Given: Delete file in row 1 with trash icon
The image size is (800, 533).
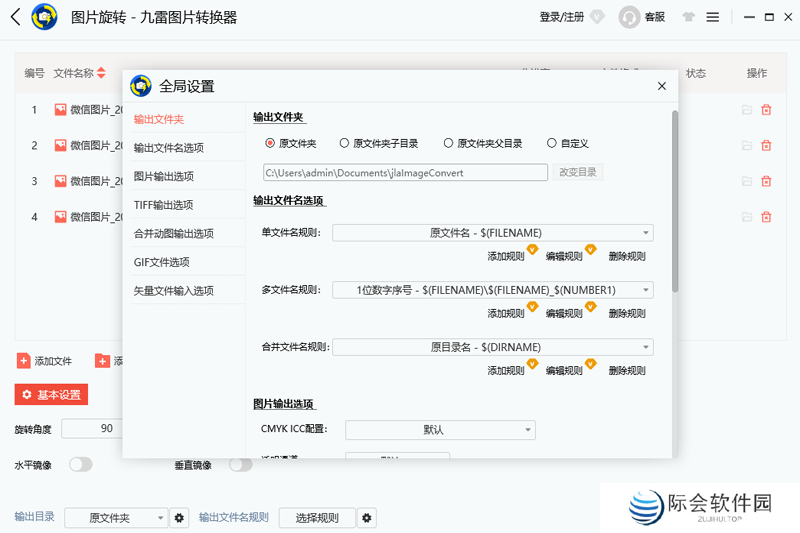Looking at the screenshot, I should click(766, 110).
